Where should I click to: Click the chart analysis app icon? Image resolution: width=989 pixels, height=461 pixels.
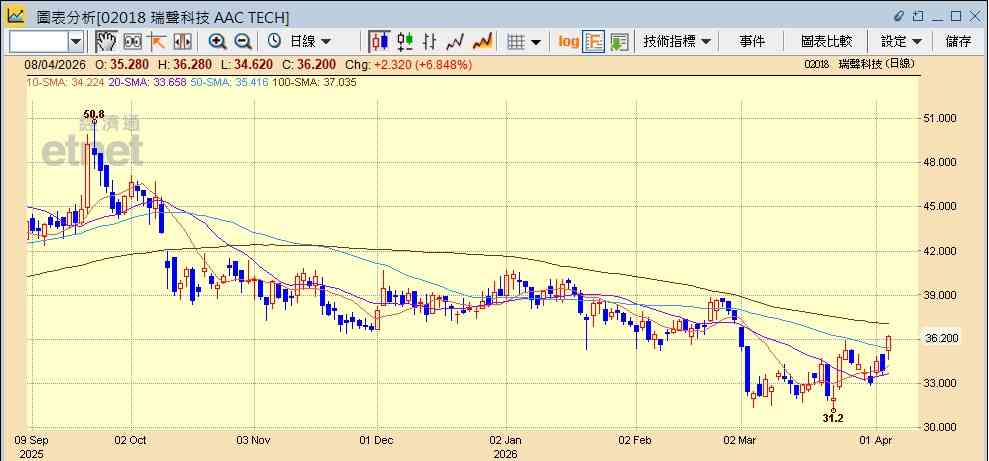pyautogui.click(x=16, y=16)
